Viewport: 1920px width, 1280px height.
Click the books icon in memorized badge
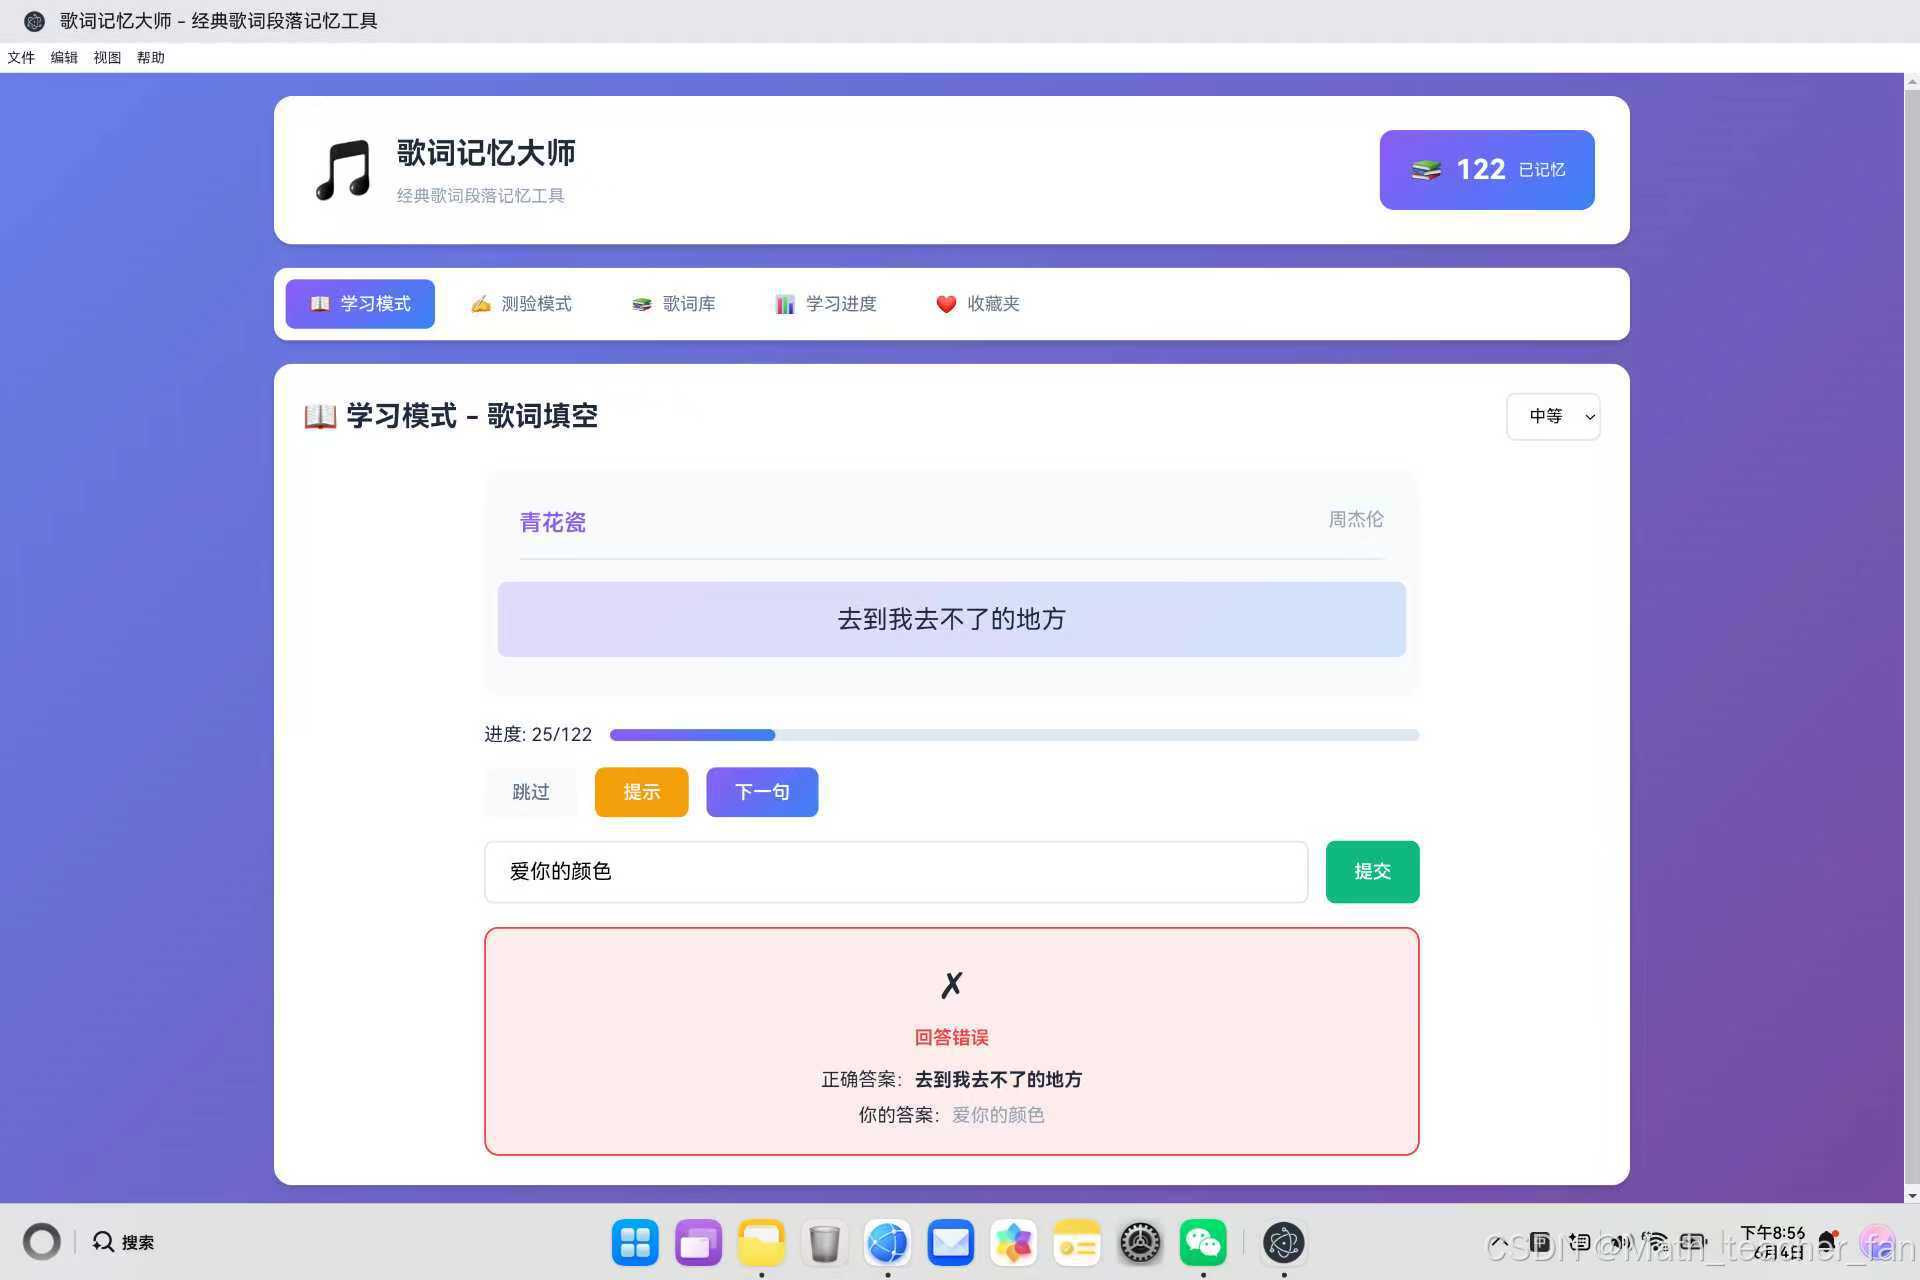[1426, 170]
